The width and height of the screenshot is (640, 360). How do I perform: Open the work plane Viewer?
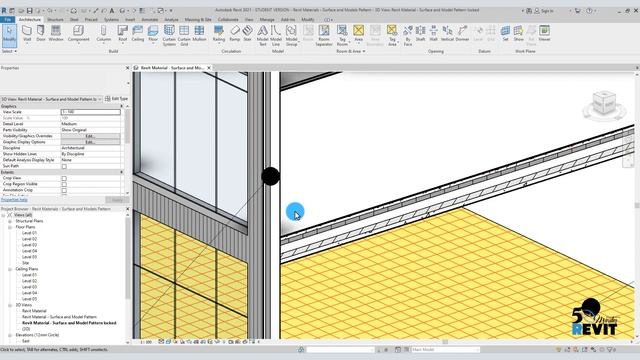pos(544,34)
